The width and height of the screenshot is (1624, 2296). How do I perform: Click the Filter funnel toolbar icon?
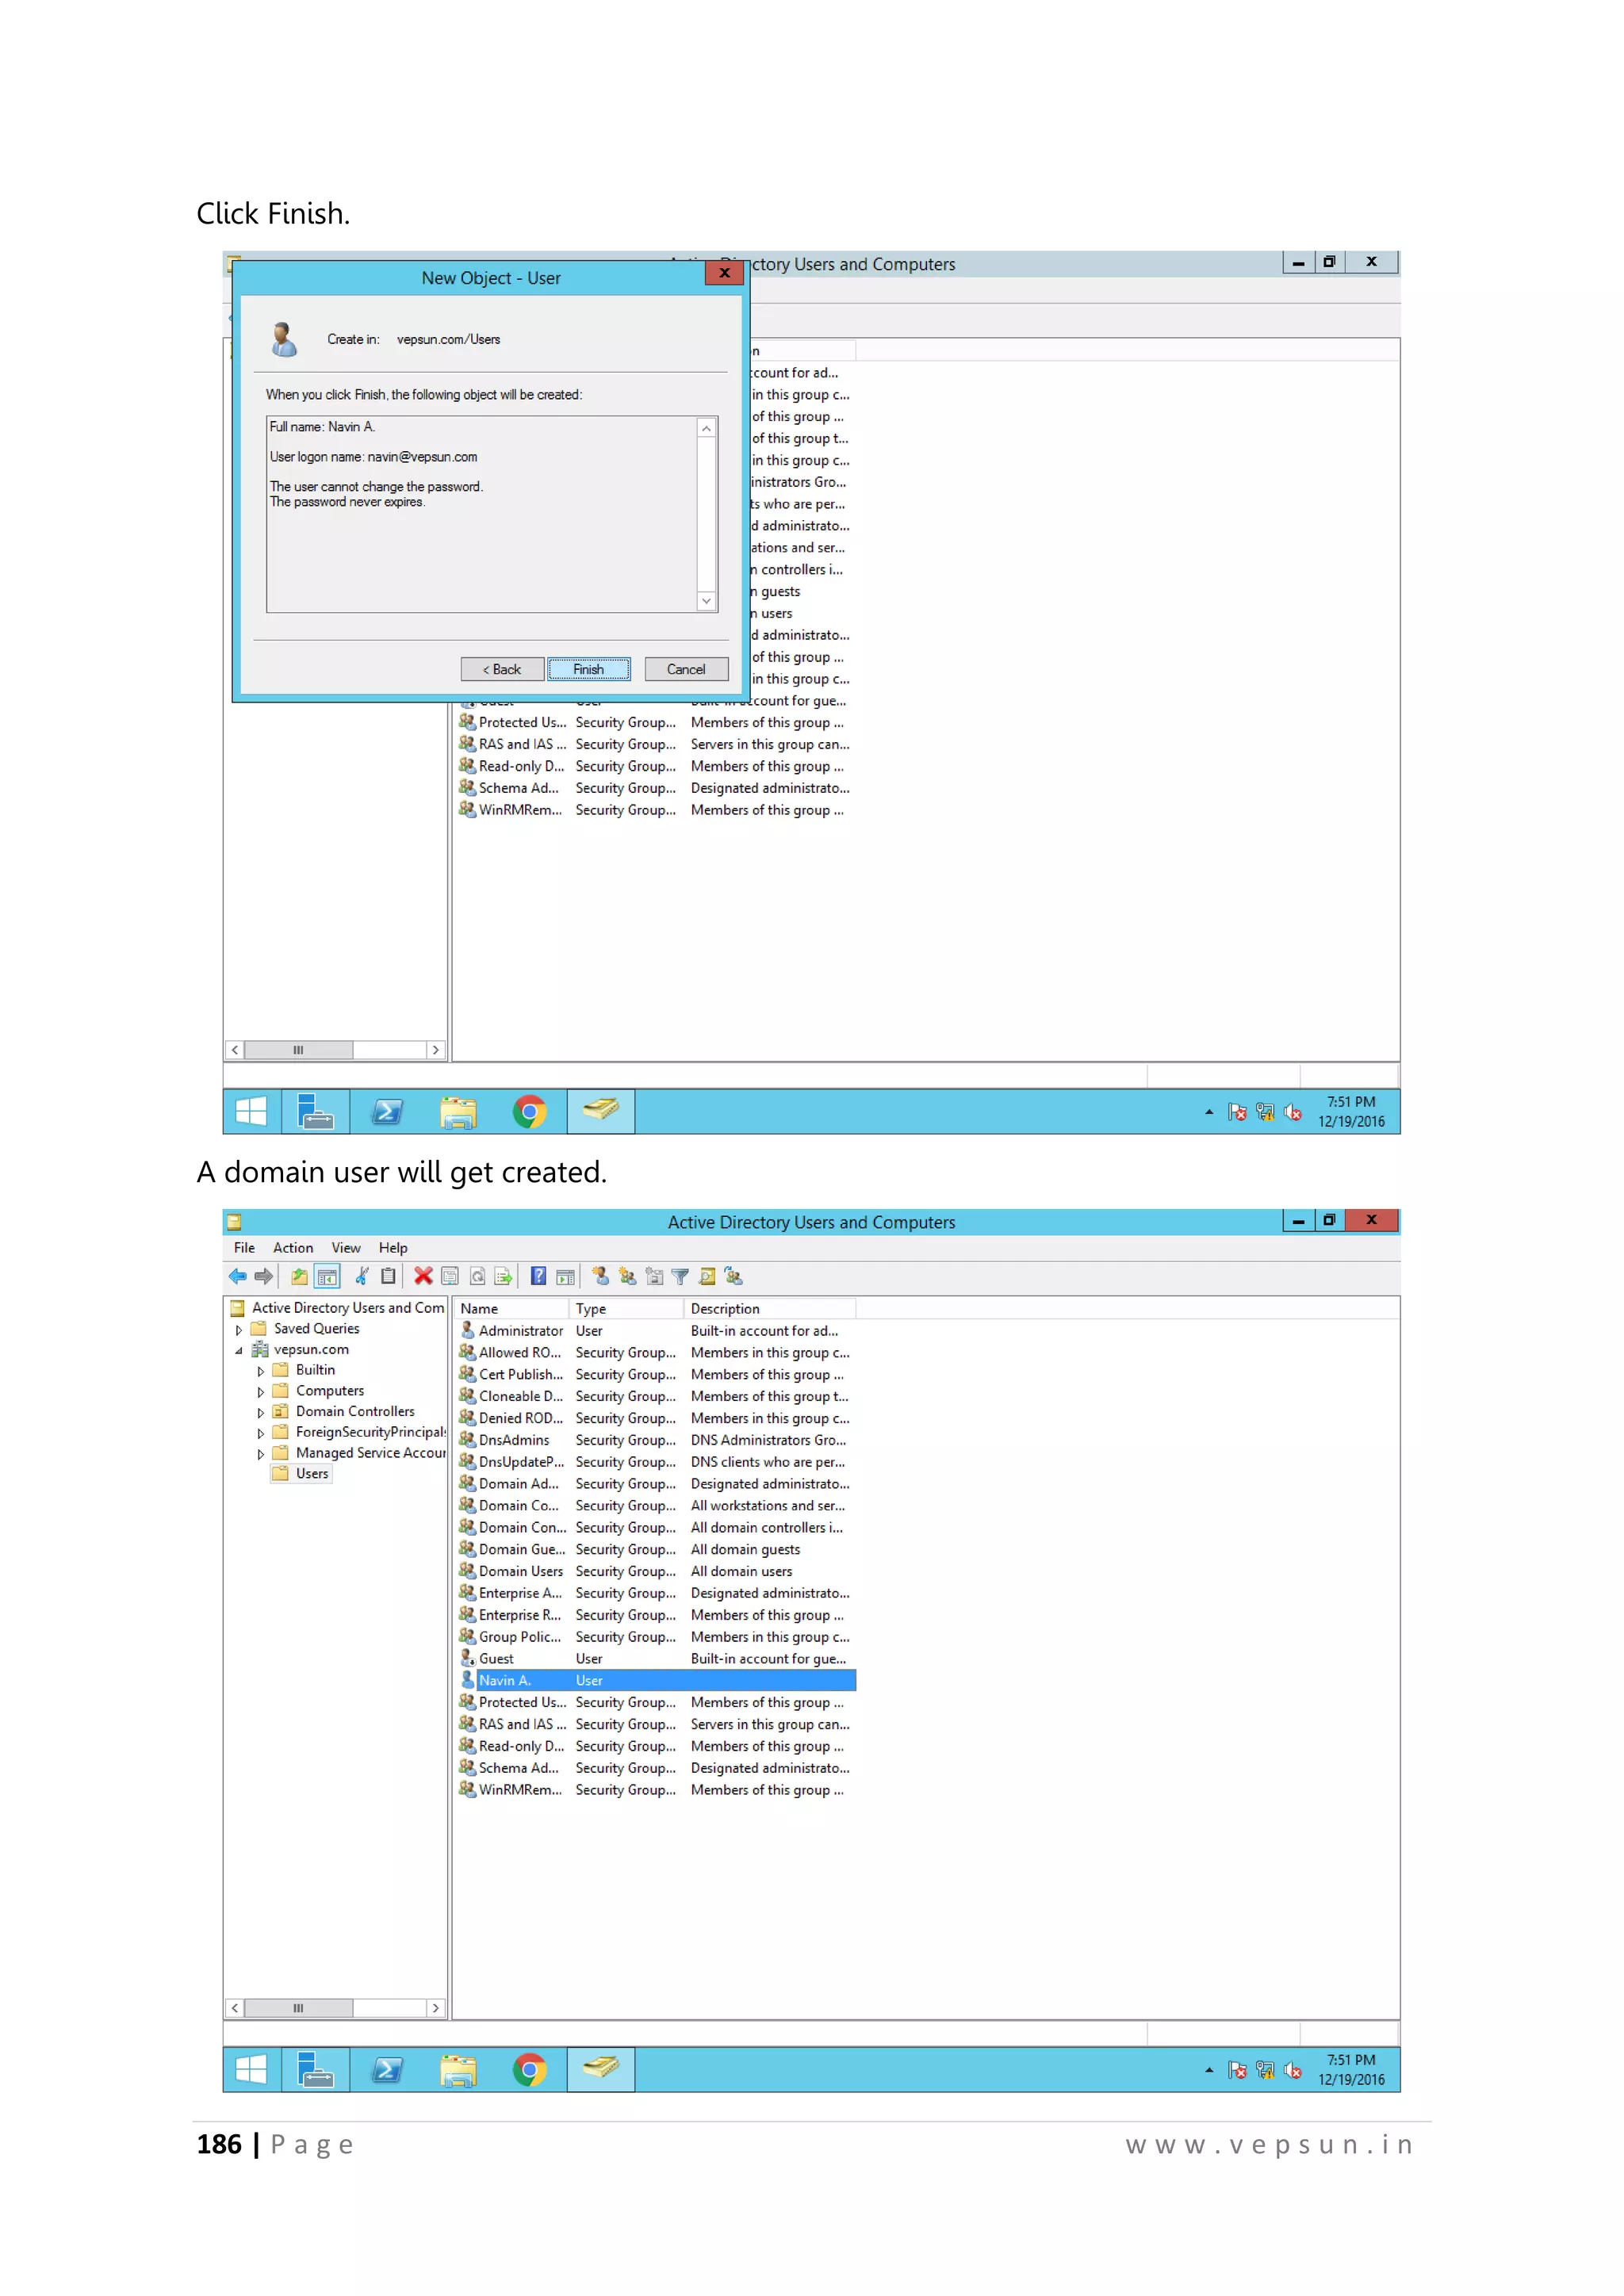pyautogui.click(x=680, y=1276)
